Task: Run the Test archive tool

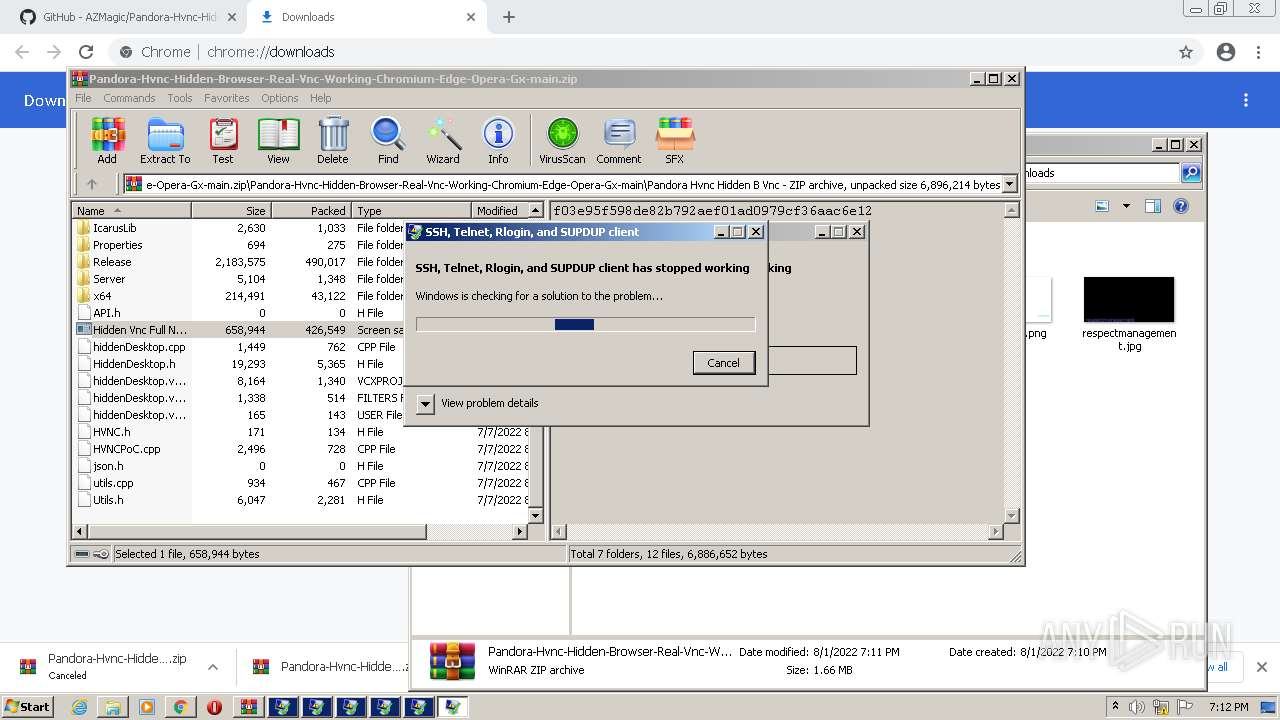Action: 223,140
